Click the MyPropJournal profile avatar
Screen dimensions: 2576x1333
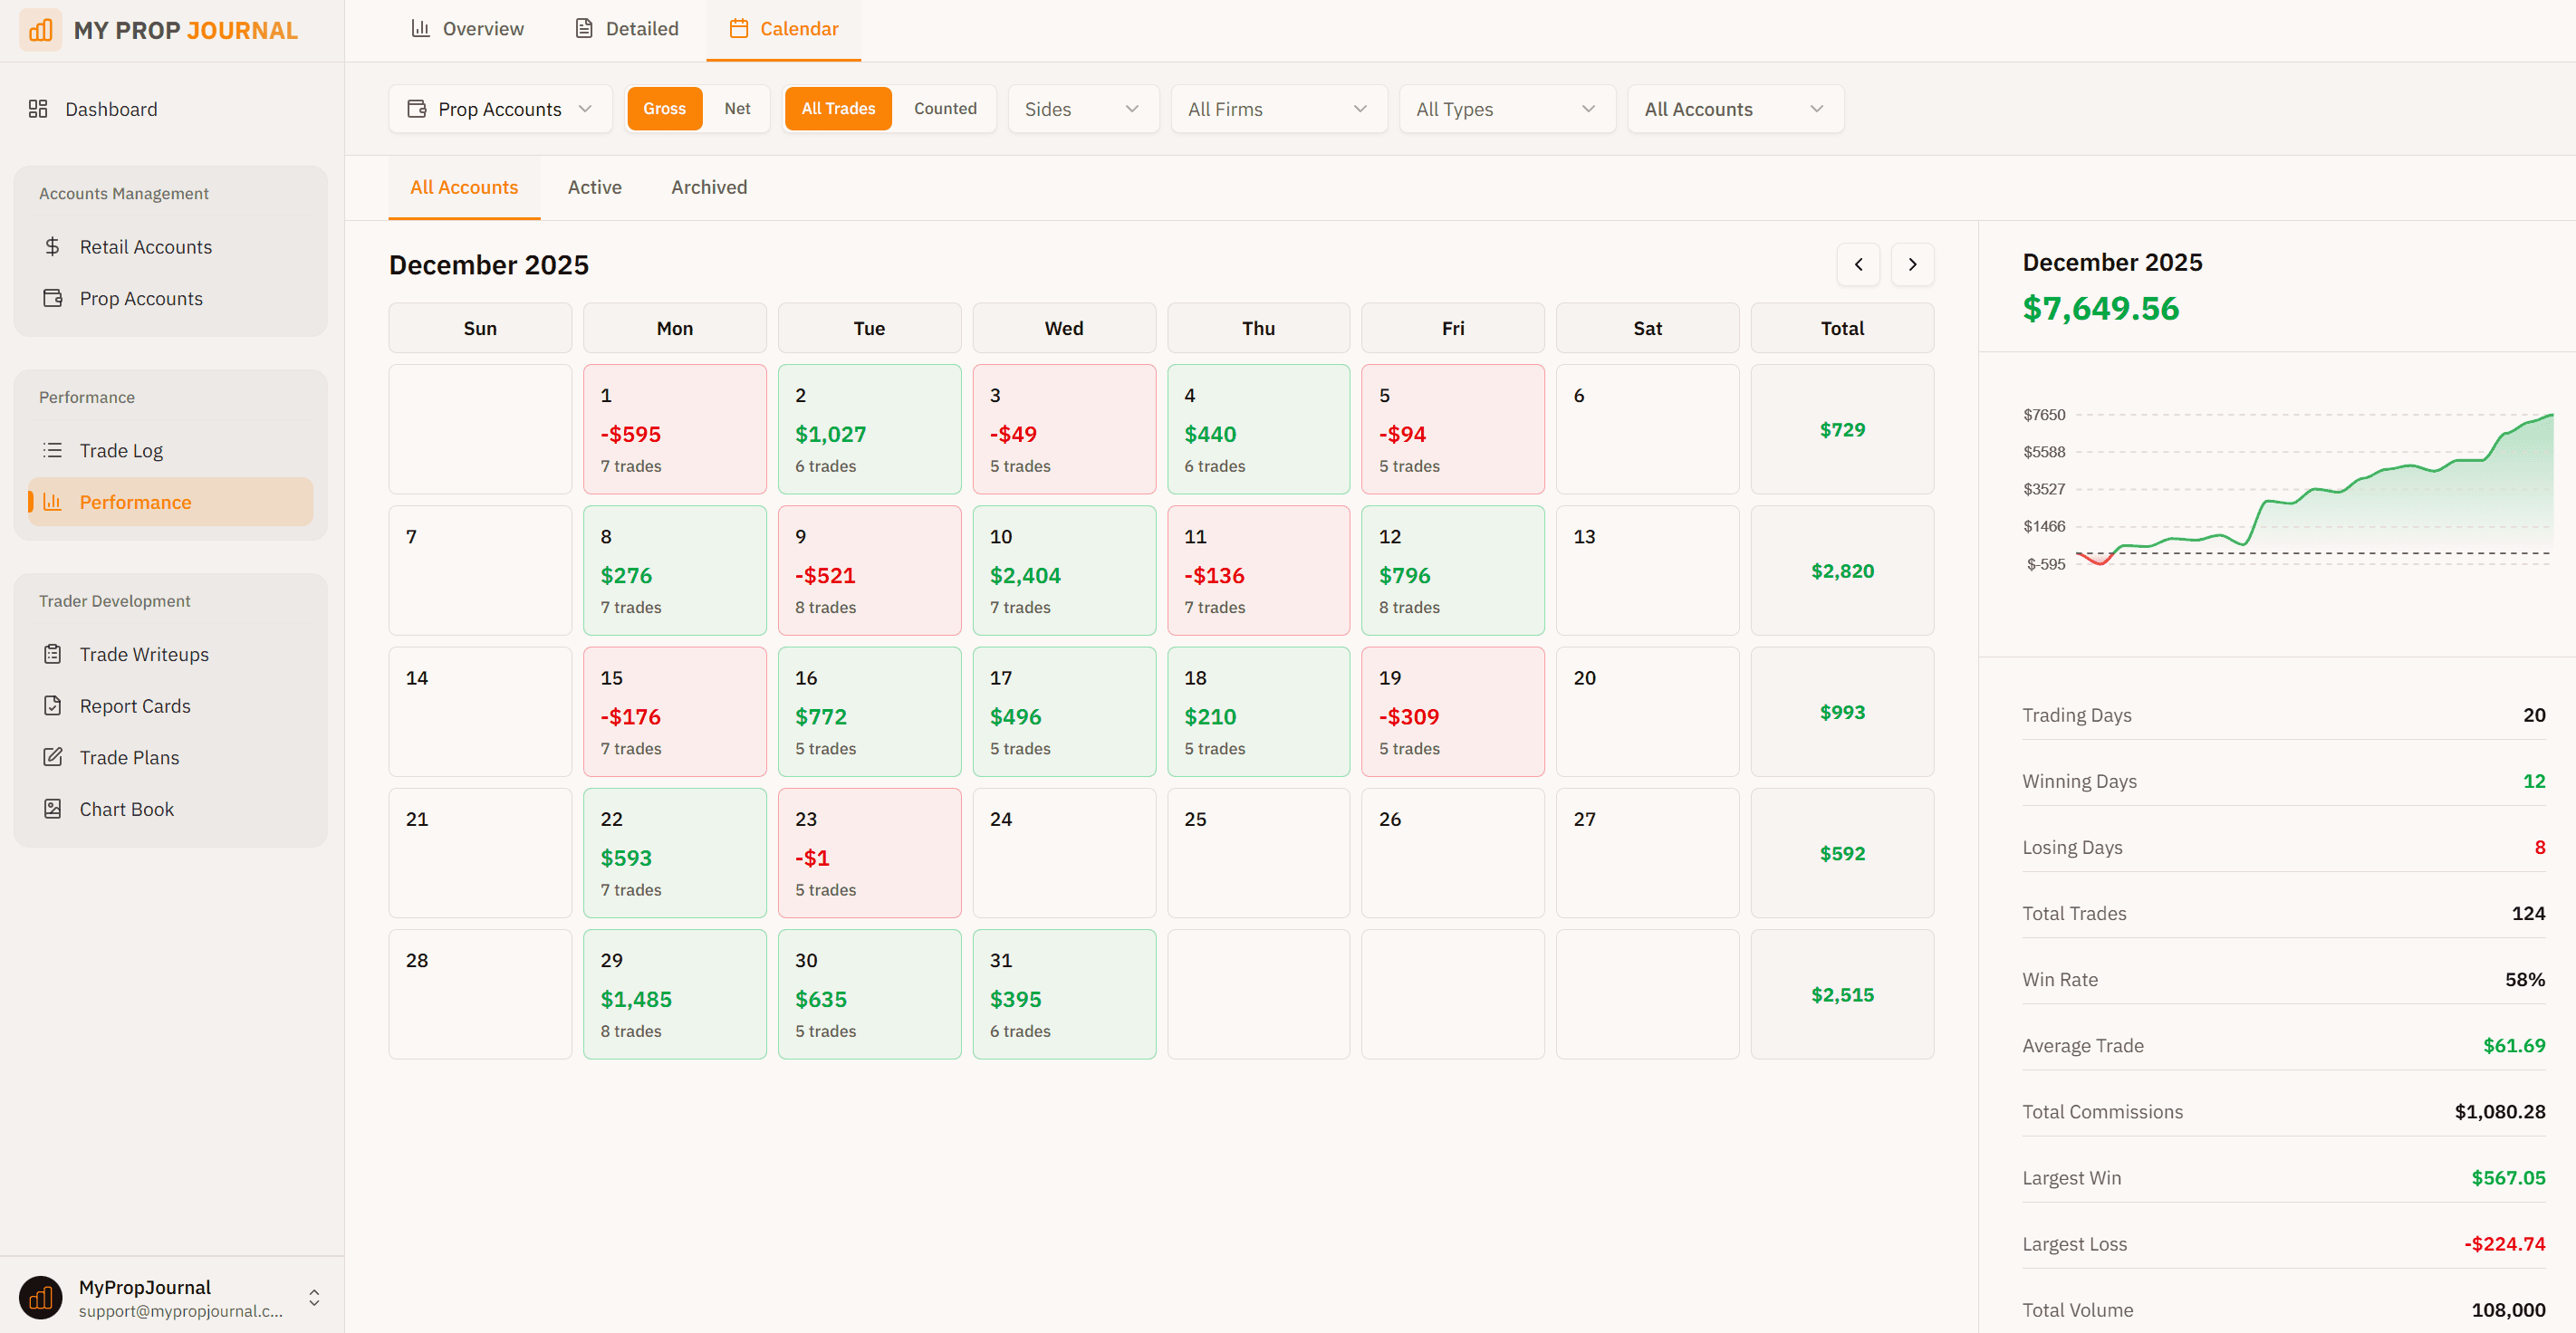click(x=41, y=1297)
